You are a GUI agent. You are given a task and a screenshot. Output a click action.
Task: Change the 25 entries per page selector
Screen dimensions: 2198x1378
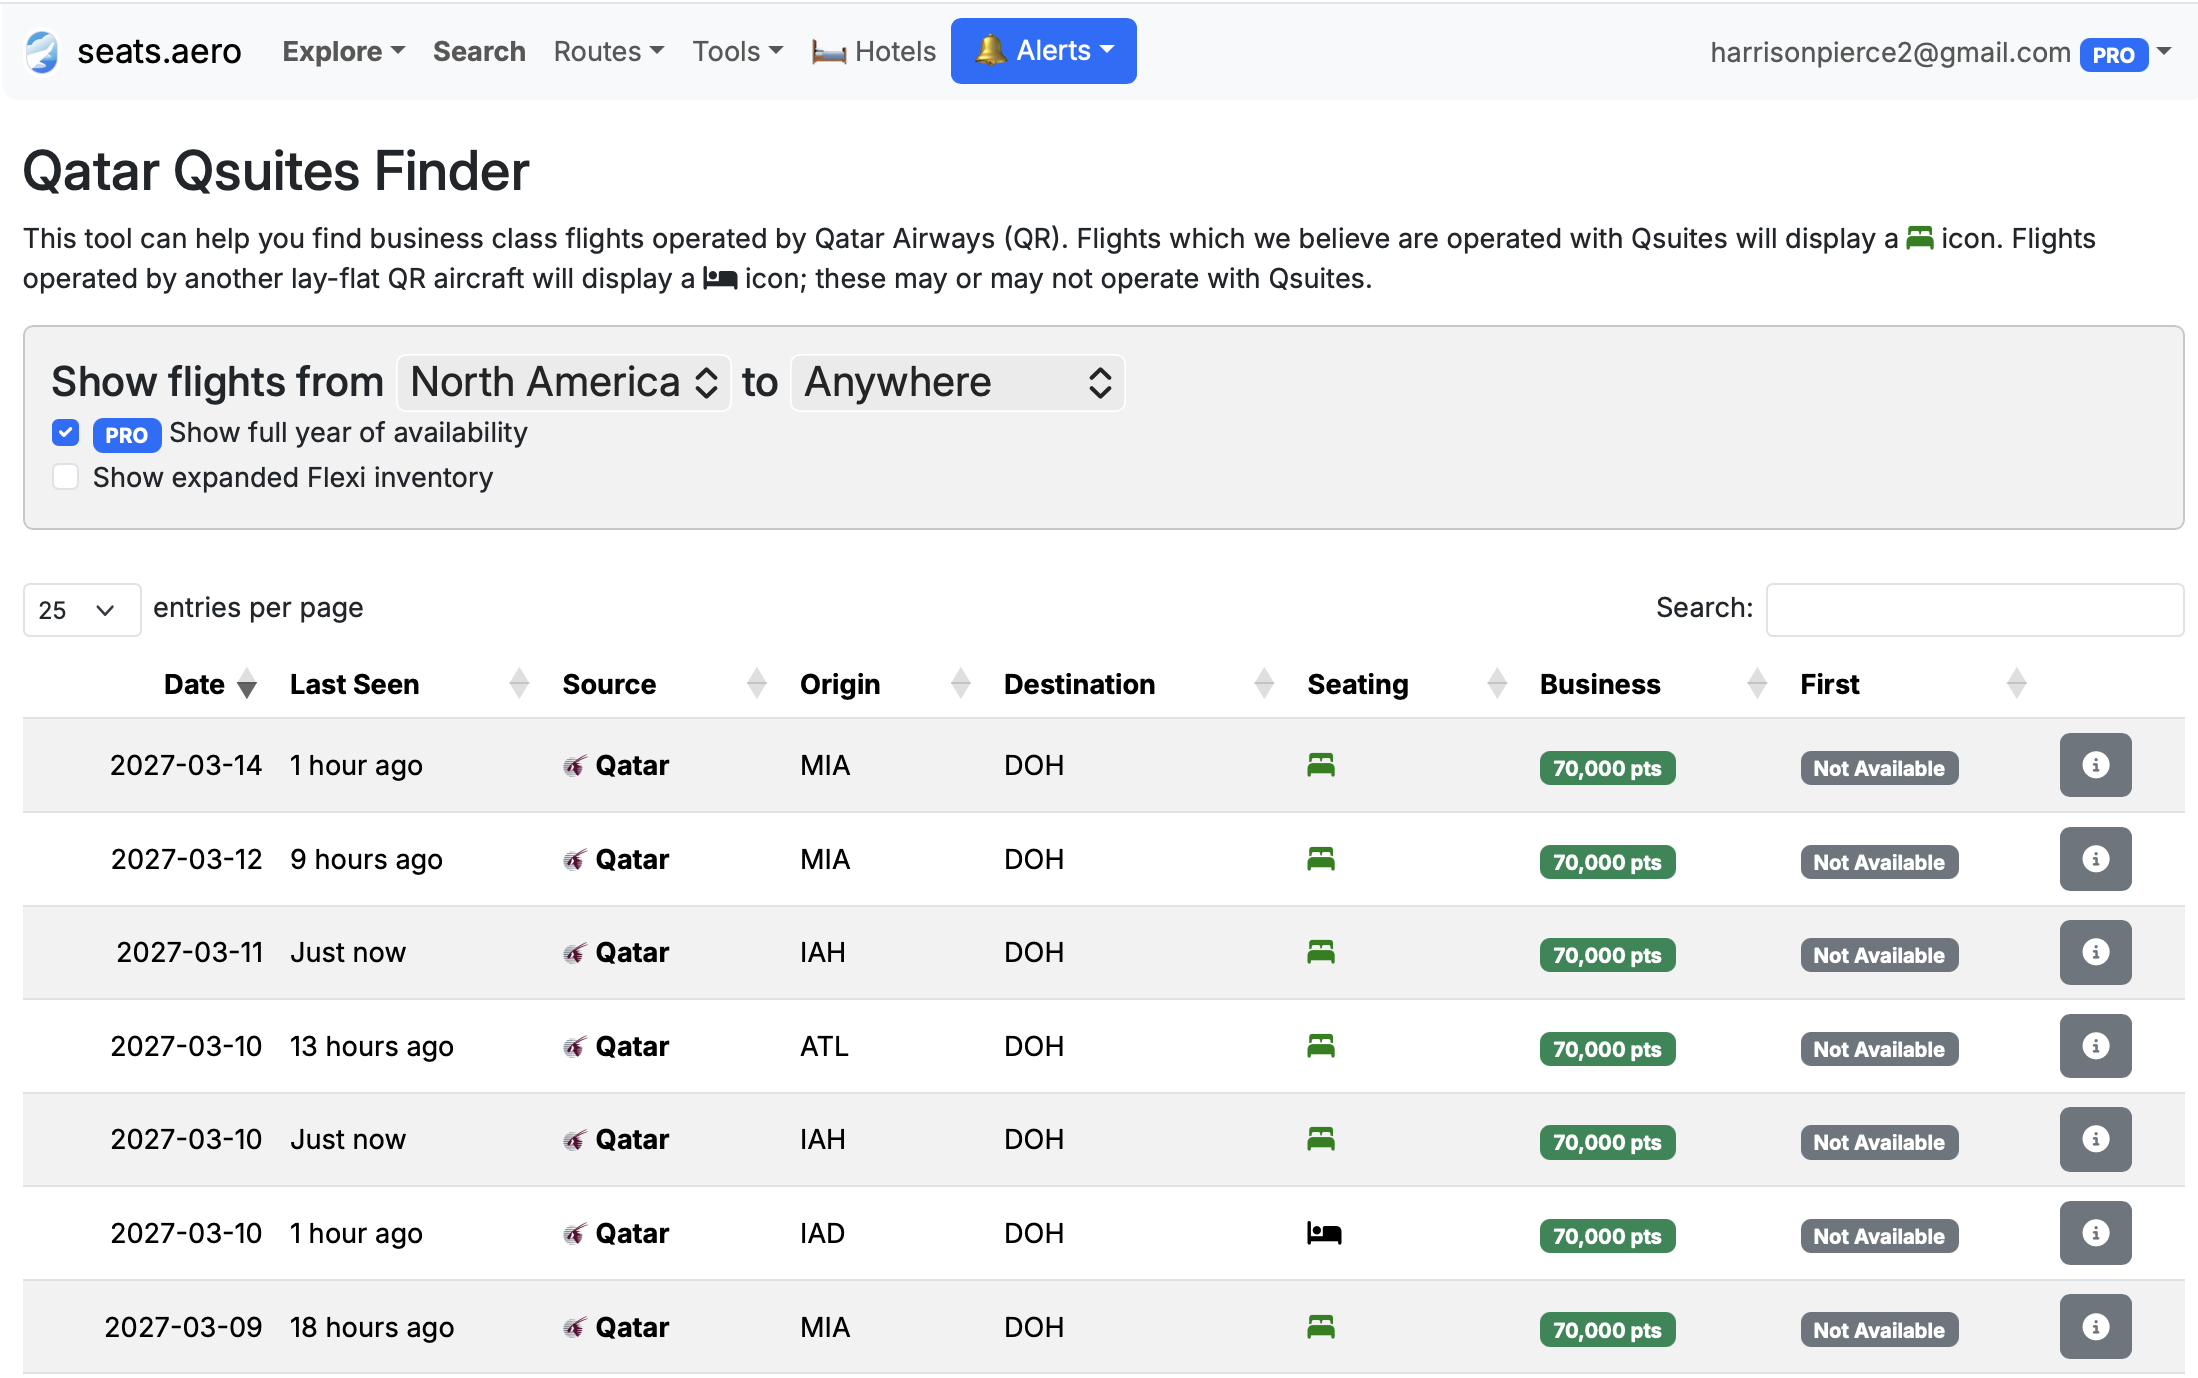tap(82, 610)
